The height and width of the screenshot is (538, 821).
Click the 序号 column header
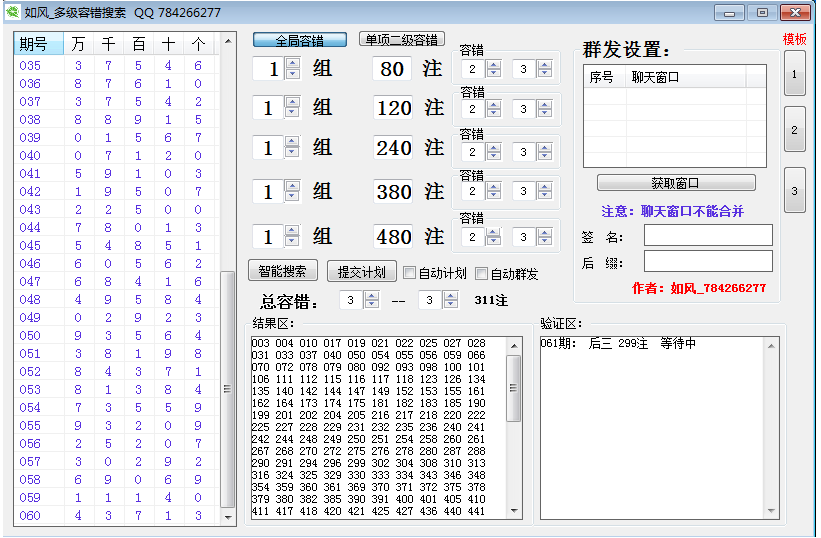(x=605, y=77)
